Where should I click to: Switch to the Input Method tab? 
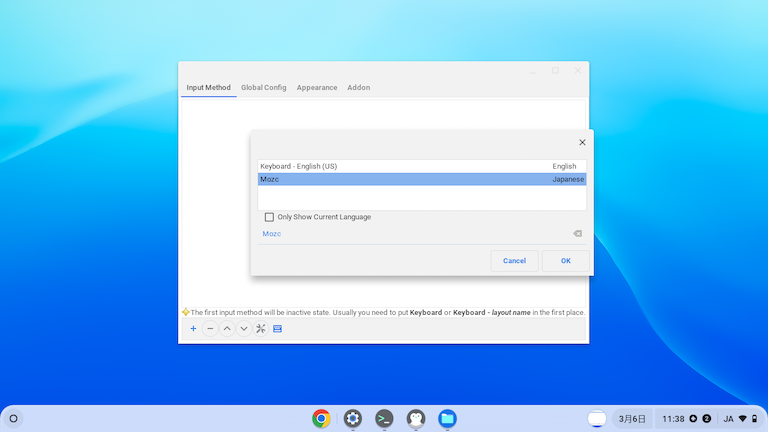tap(208, 88)
